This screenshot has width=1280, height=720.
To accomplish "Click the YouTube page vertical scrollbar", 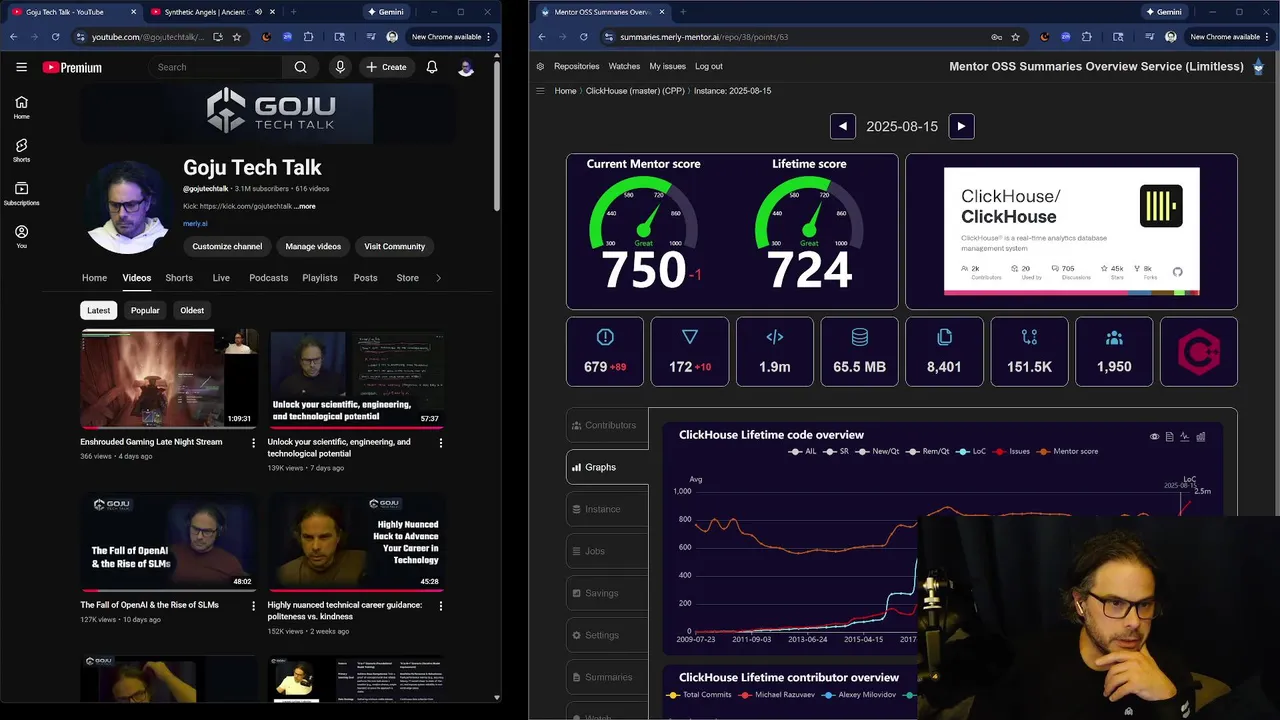I will [x=498, y=134].
